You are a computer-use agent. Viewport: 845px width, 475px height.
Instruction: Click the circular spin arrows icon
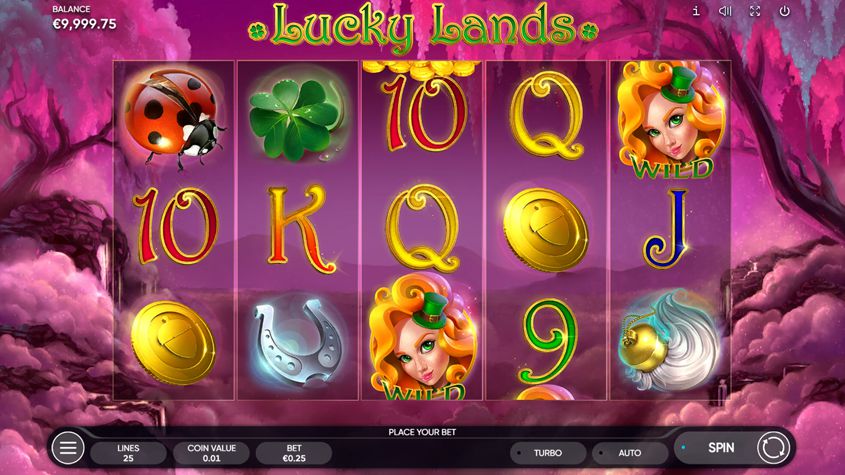point(773,448)
